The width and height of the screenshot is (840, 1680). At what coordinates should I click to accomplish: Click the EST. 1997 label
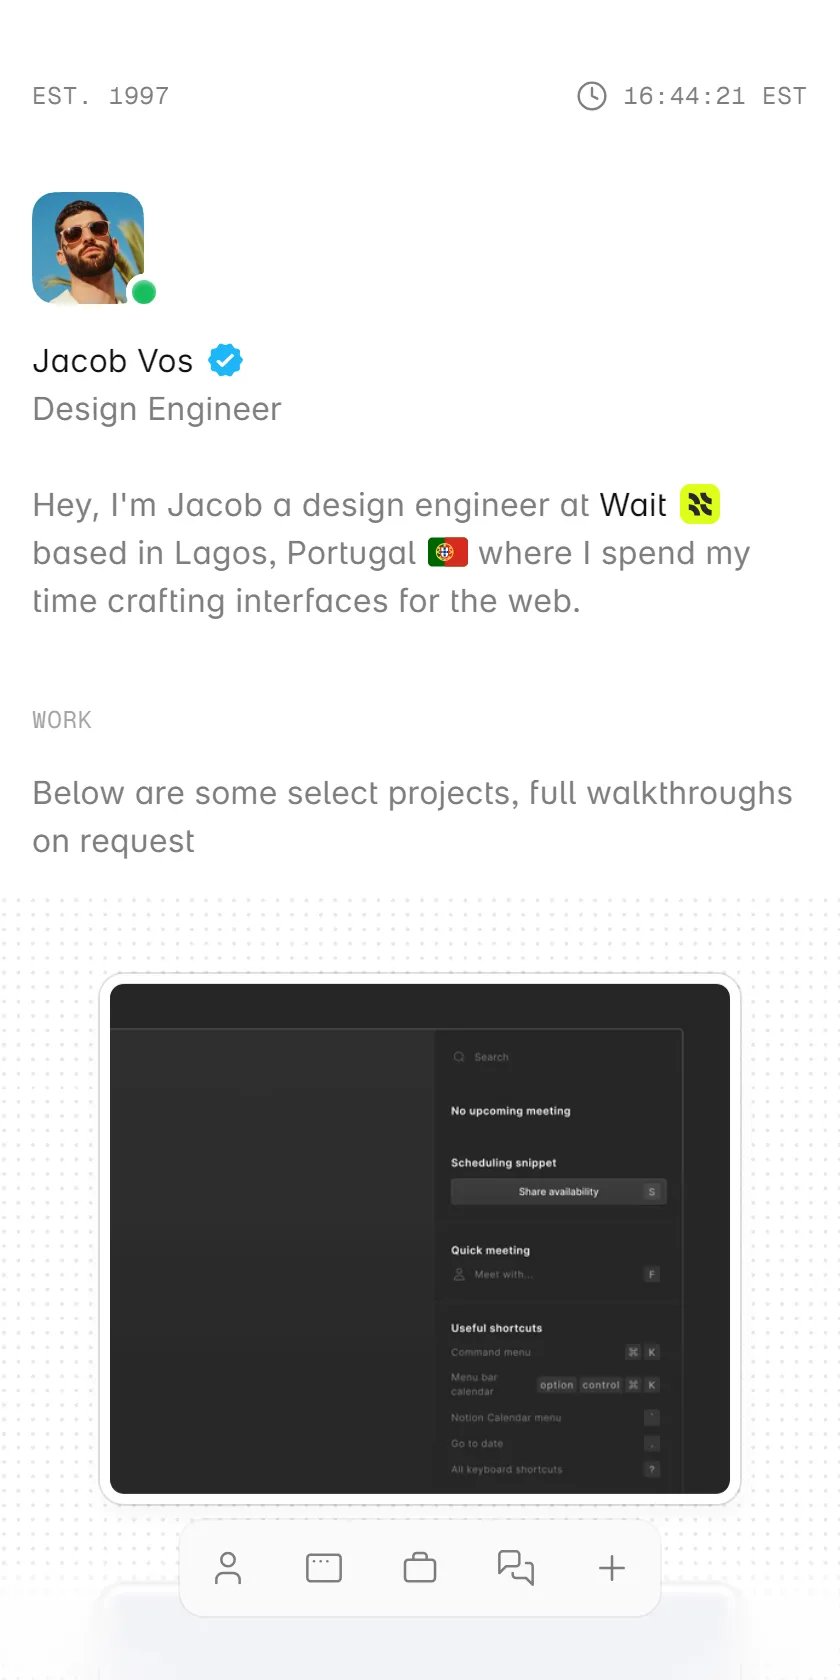(101, 96)
